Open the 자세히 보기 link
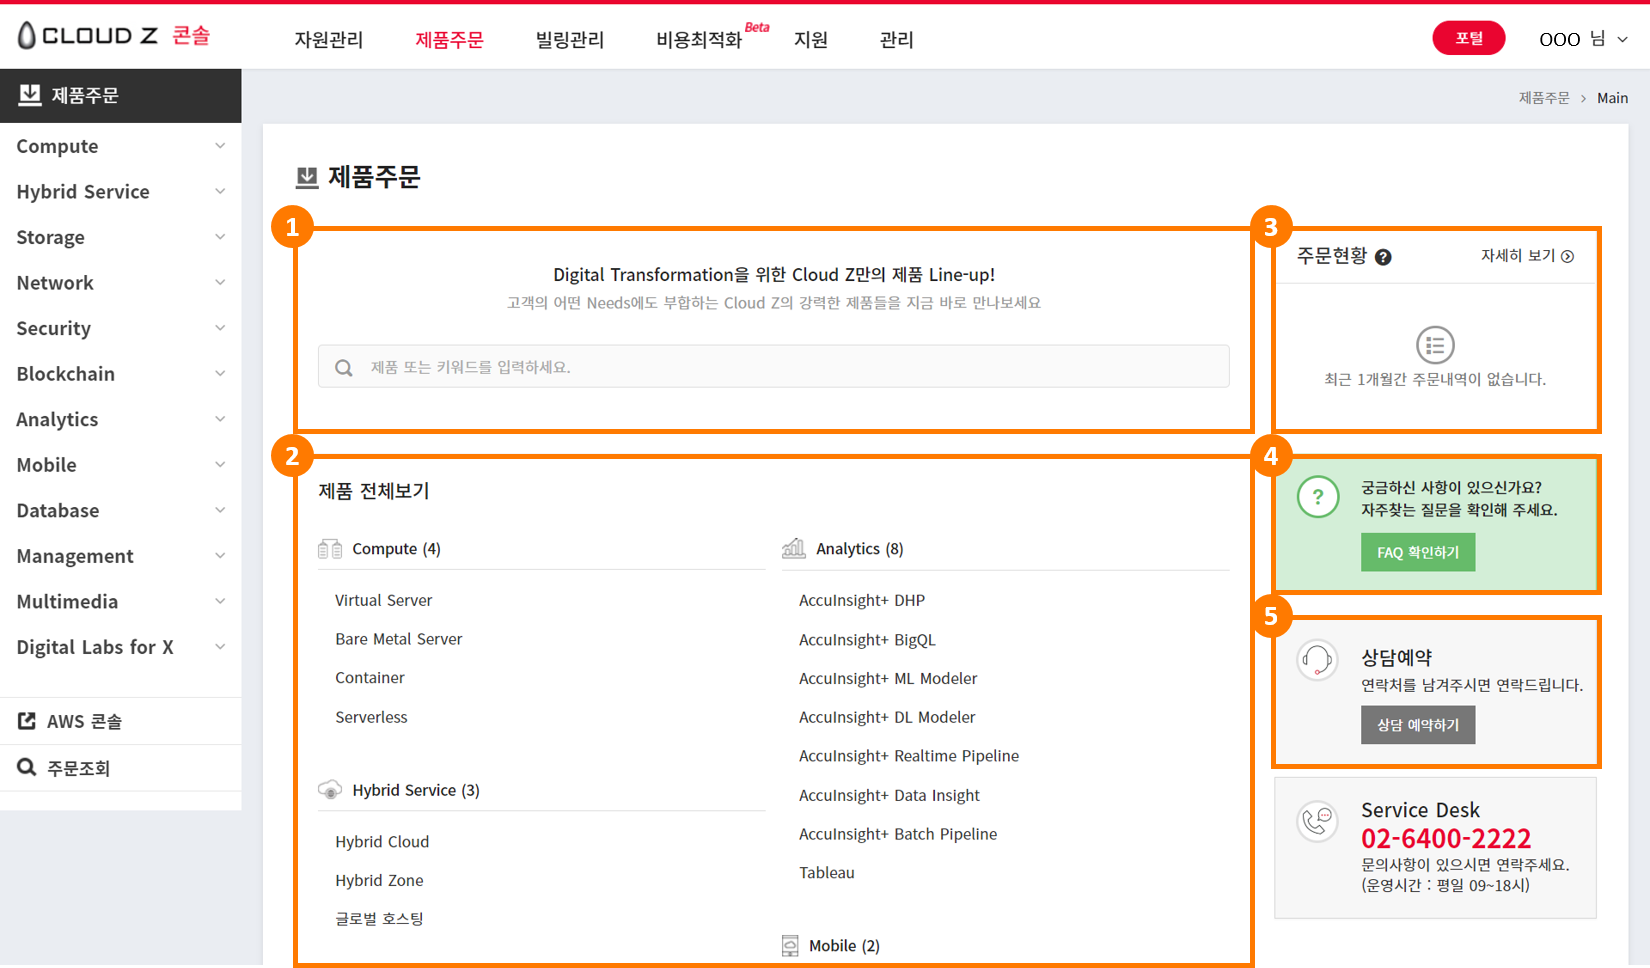 1527,256
